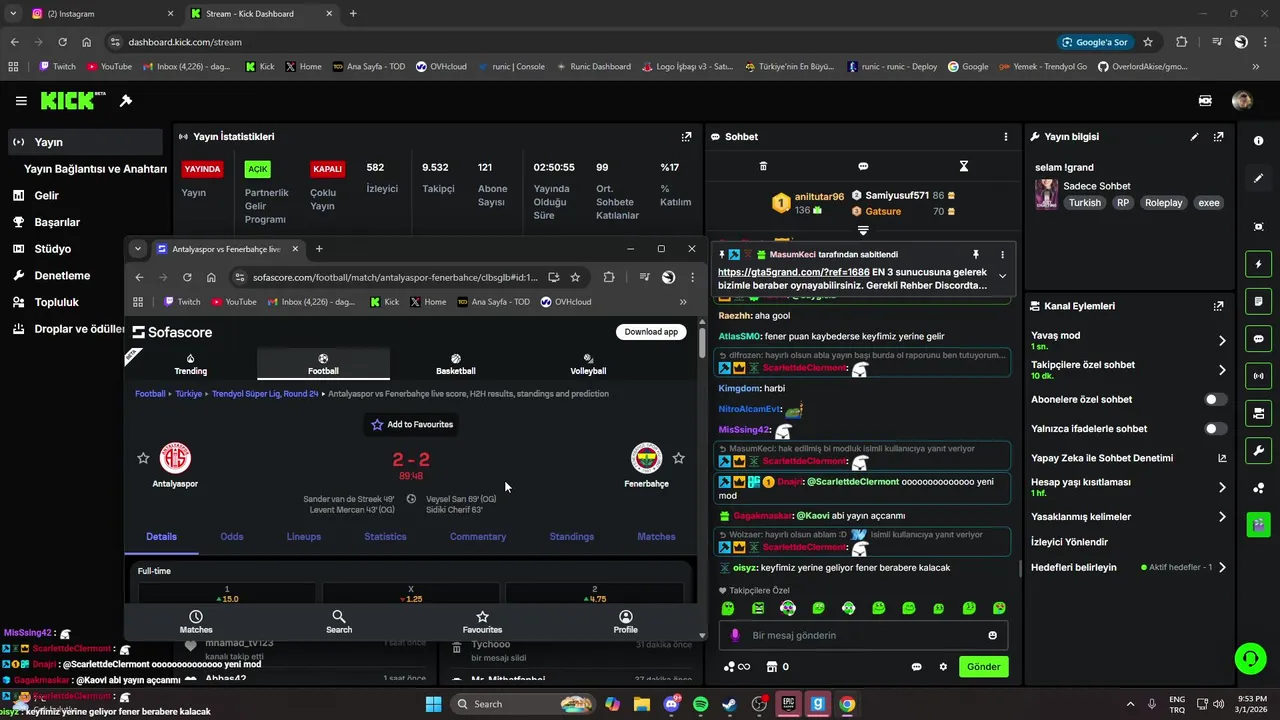Pop out the Yayın bilgisi panel

[1218, 137]
